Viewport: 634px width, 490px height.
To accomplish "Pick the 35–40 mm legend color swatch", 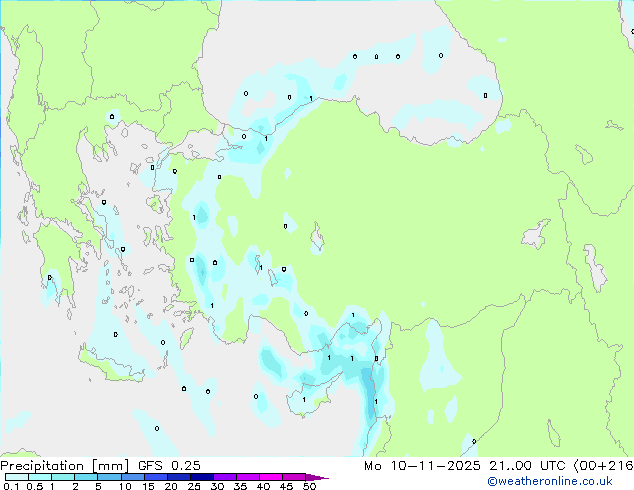I will tap(247, 477).
